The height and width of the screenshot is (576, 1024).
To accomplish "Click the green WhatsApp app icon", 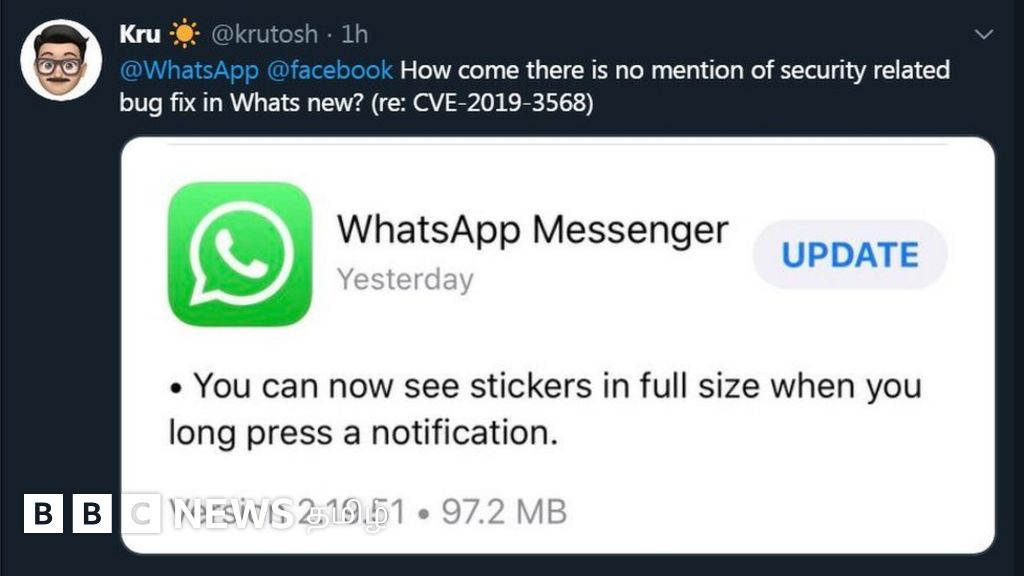I will pyautogui.click(x=240, y=254).
